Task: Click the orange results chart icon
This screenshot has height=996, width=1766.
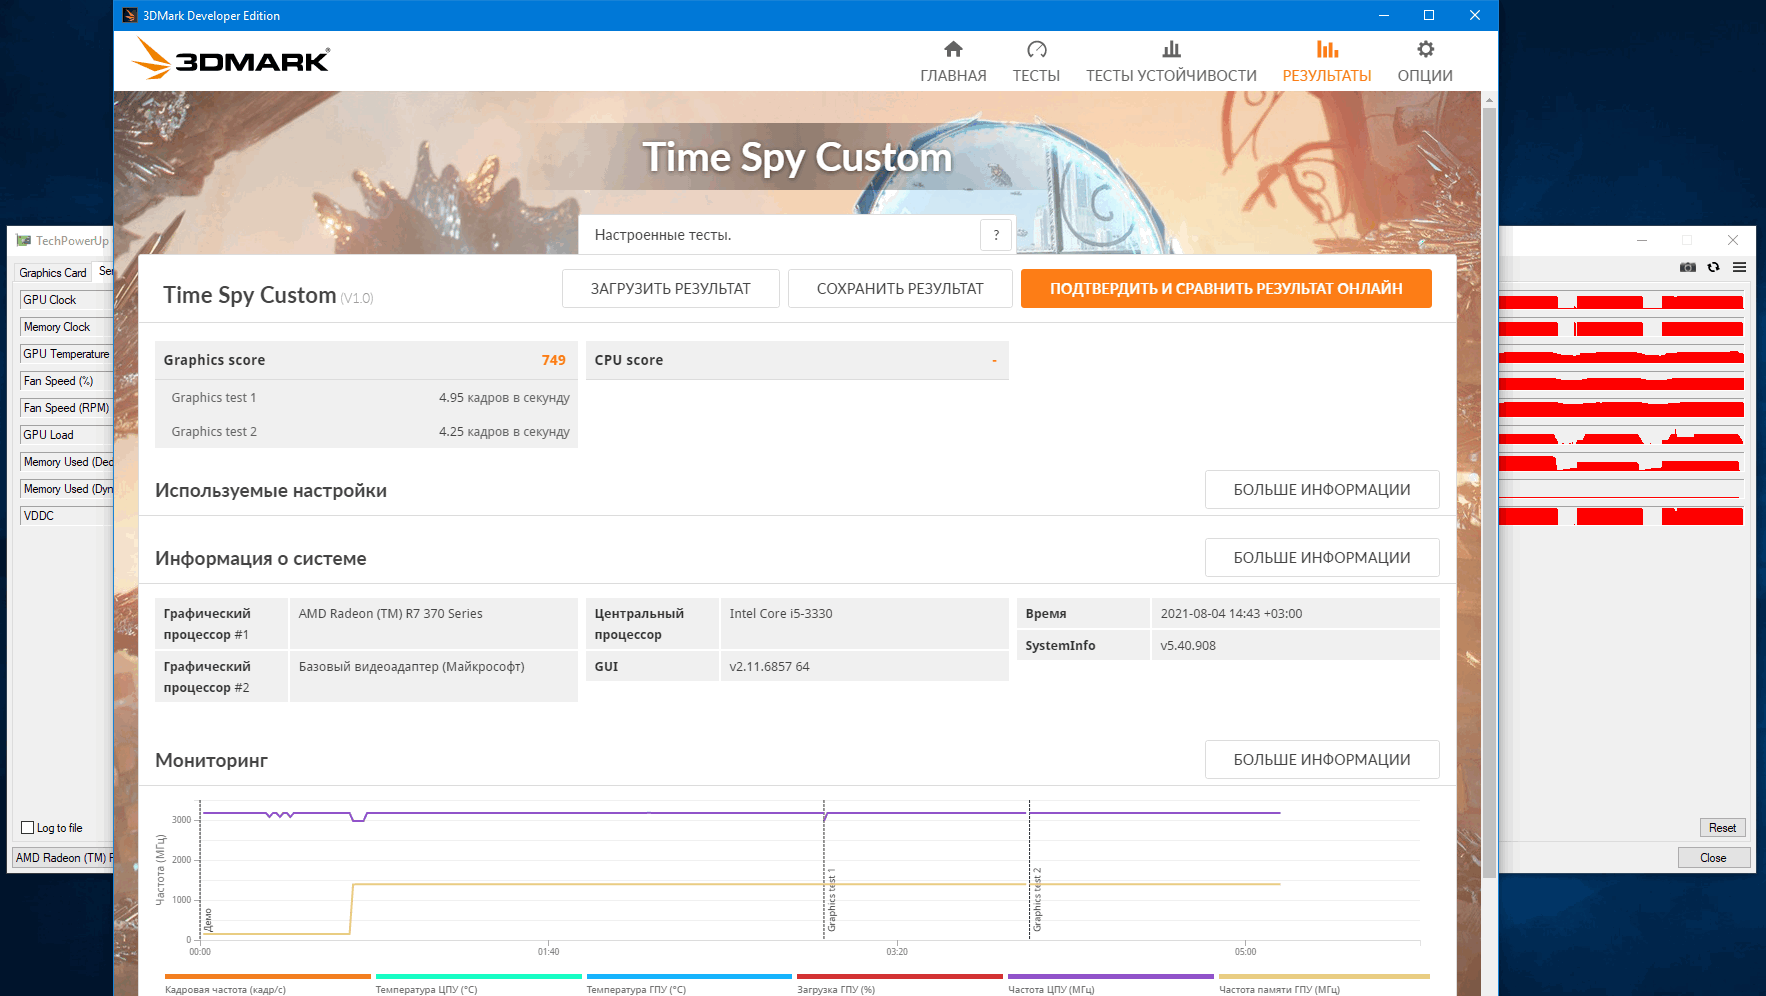Action: click(1327, 49)
